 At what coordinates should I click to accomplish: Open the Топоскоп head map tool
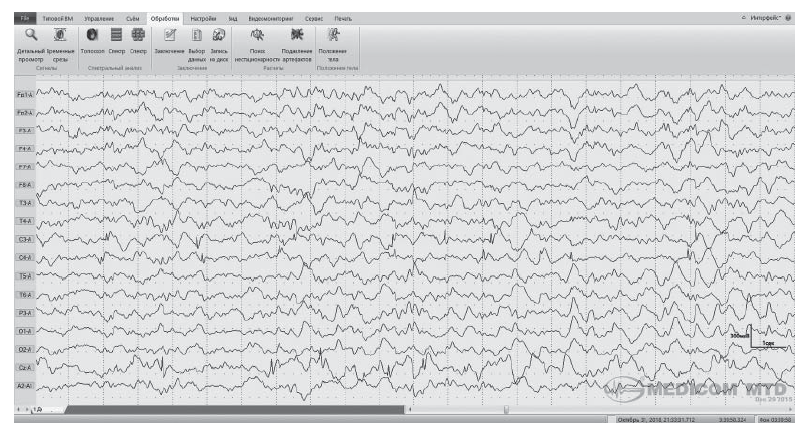point(92,35)
